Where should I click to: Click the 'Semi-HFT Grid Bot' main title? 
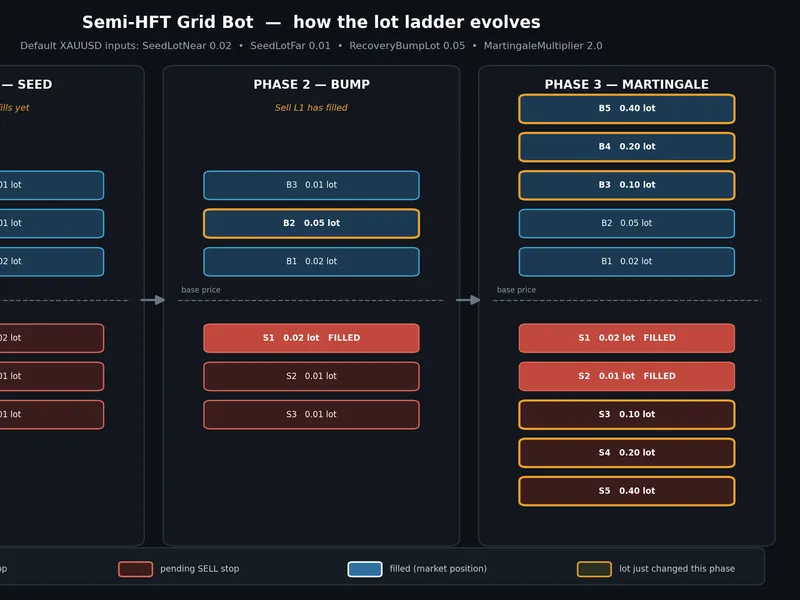[x=311, y=22]
